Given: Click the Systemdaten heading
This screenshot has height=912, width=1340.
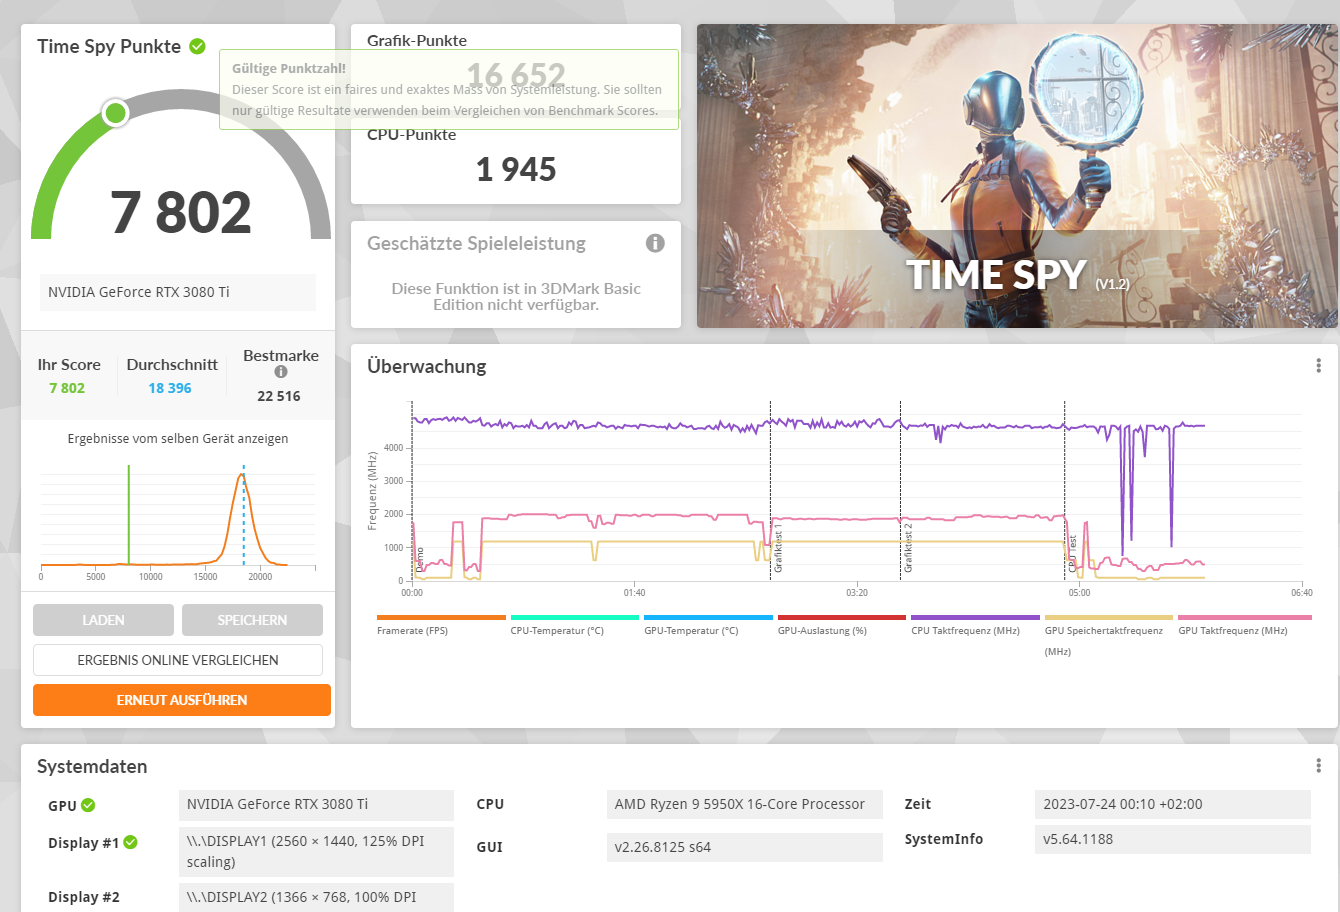Looking at the screenshot, I should 92,766.
